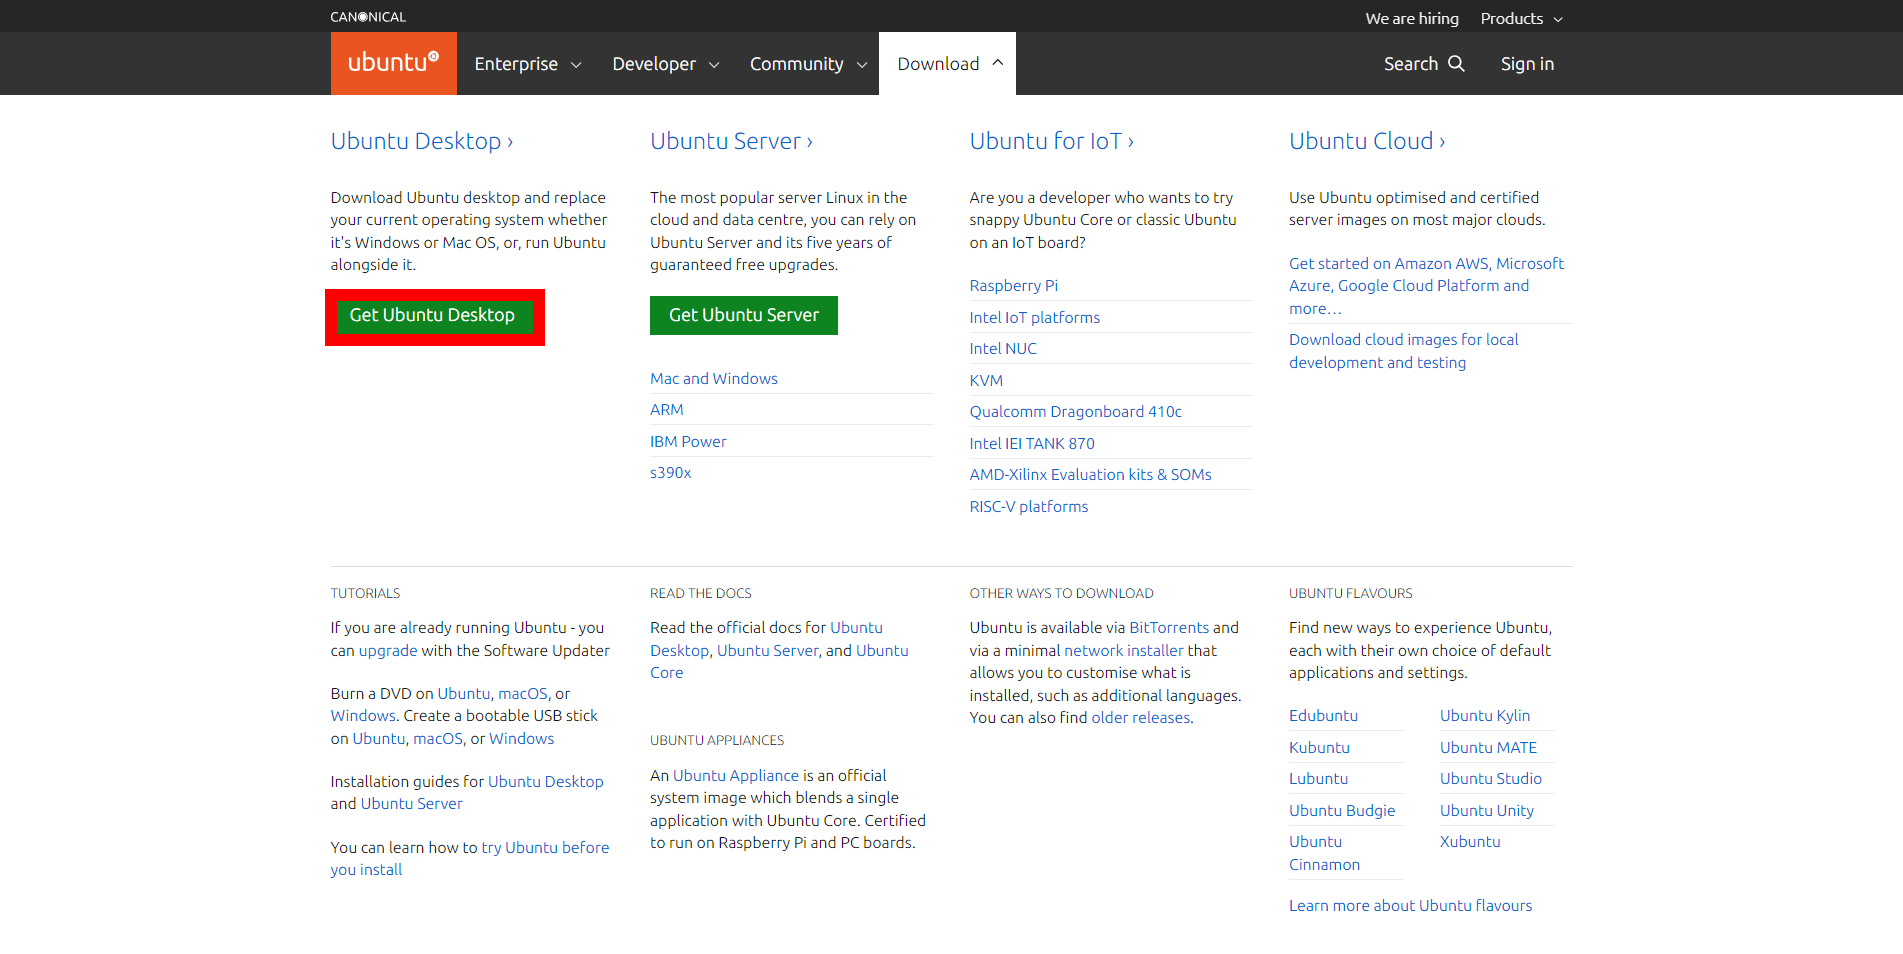This screenshot has width=1903, height=954.
Task: Select the Ubuntu Studio flavour
Action: click(1491, 779)
